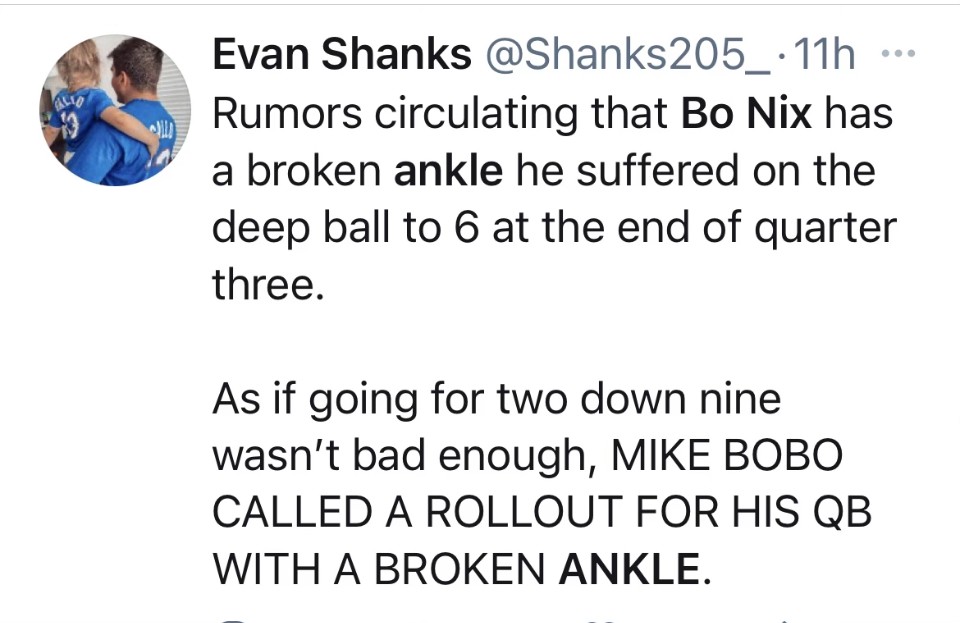Tap the bold uppercase "ANKLE" word
Image resolution: width=960 pixels, height=623 pixels.
630,569
